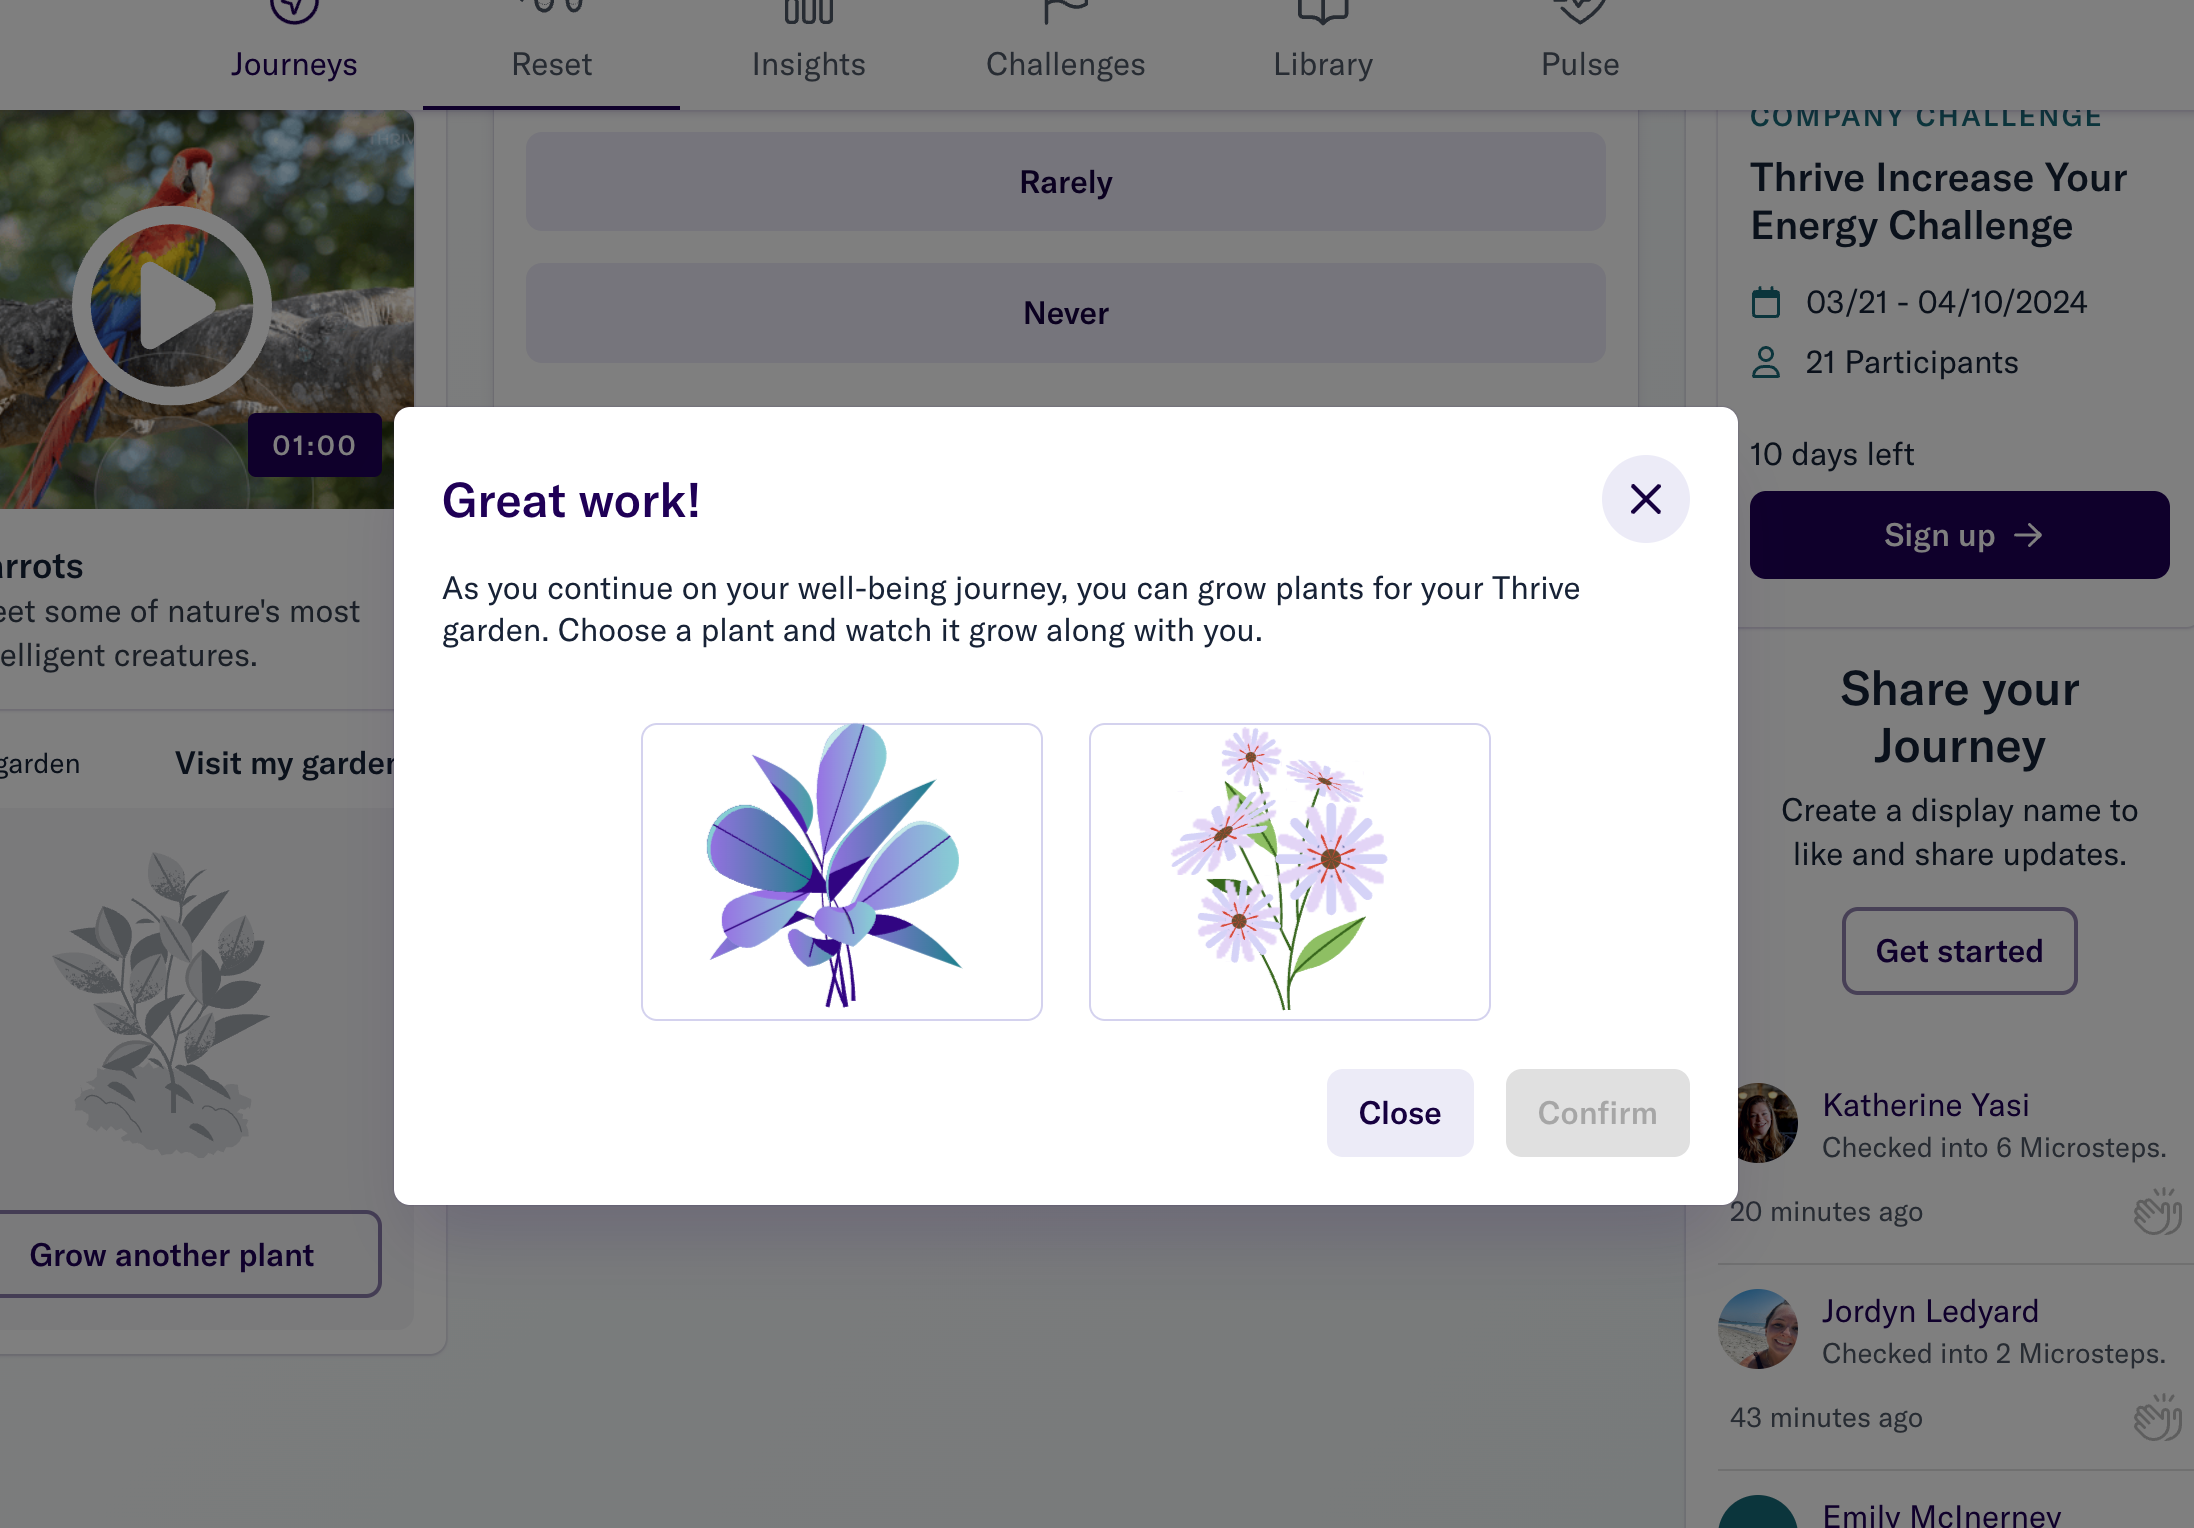
Task: Play the parrots video
Action: [172, 305]
